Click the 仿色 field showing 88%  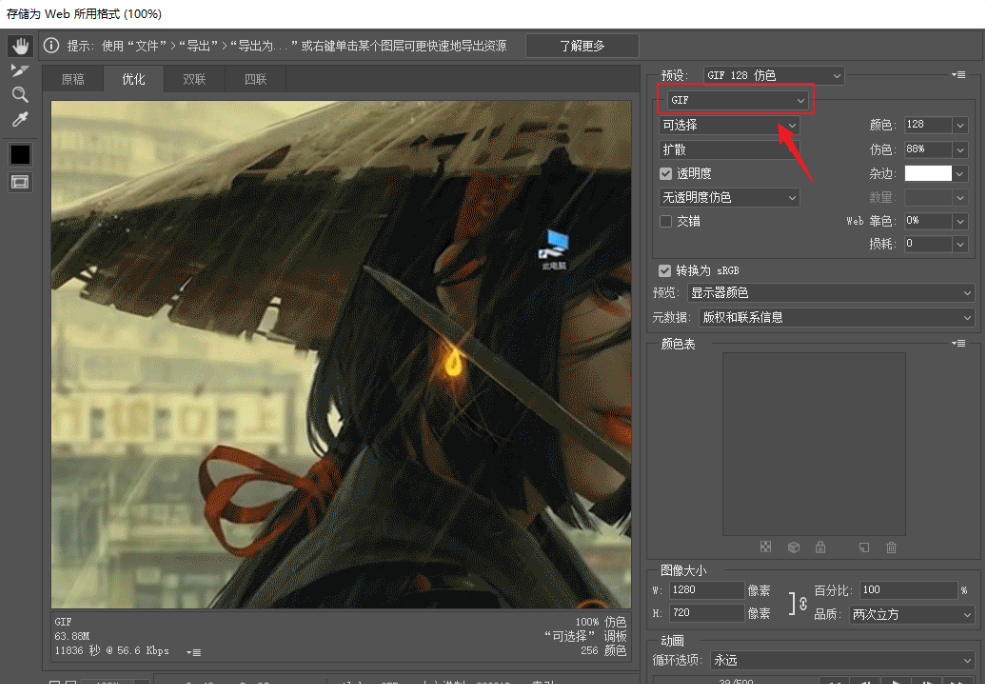click(x=928, y=149)
